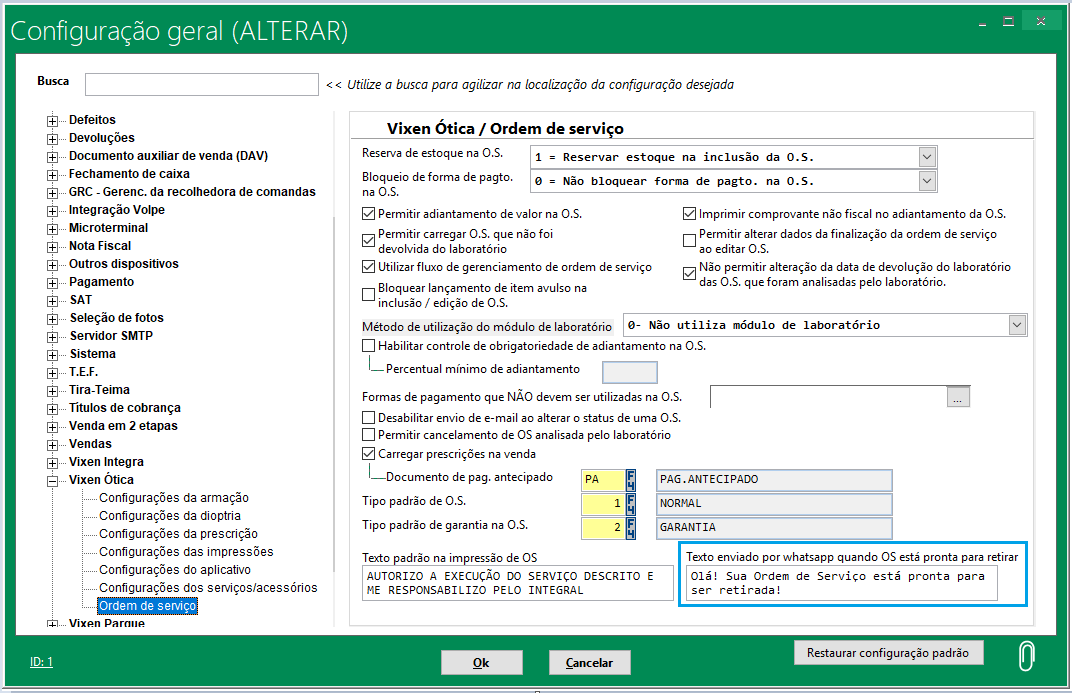Click the padlock icon at the bottom right
1072x693 pixels.
(x=1026, y=655)
